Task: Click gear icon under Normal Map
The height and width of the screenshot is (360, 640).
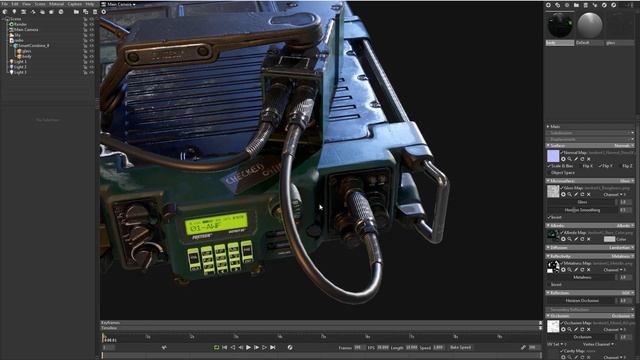Action: pyautogui.click(x=563, y=159)
